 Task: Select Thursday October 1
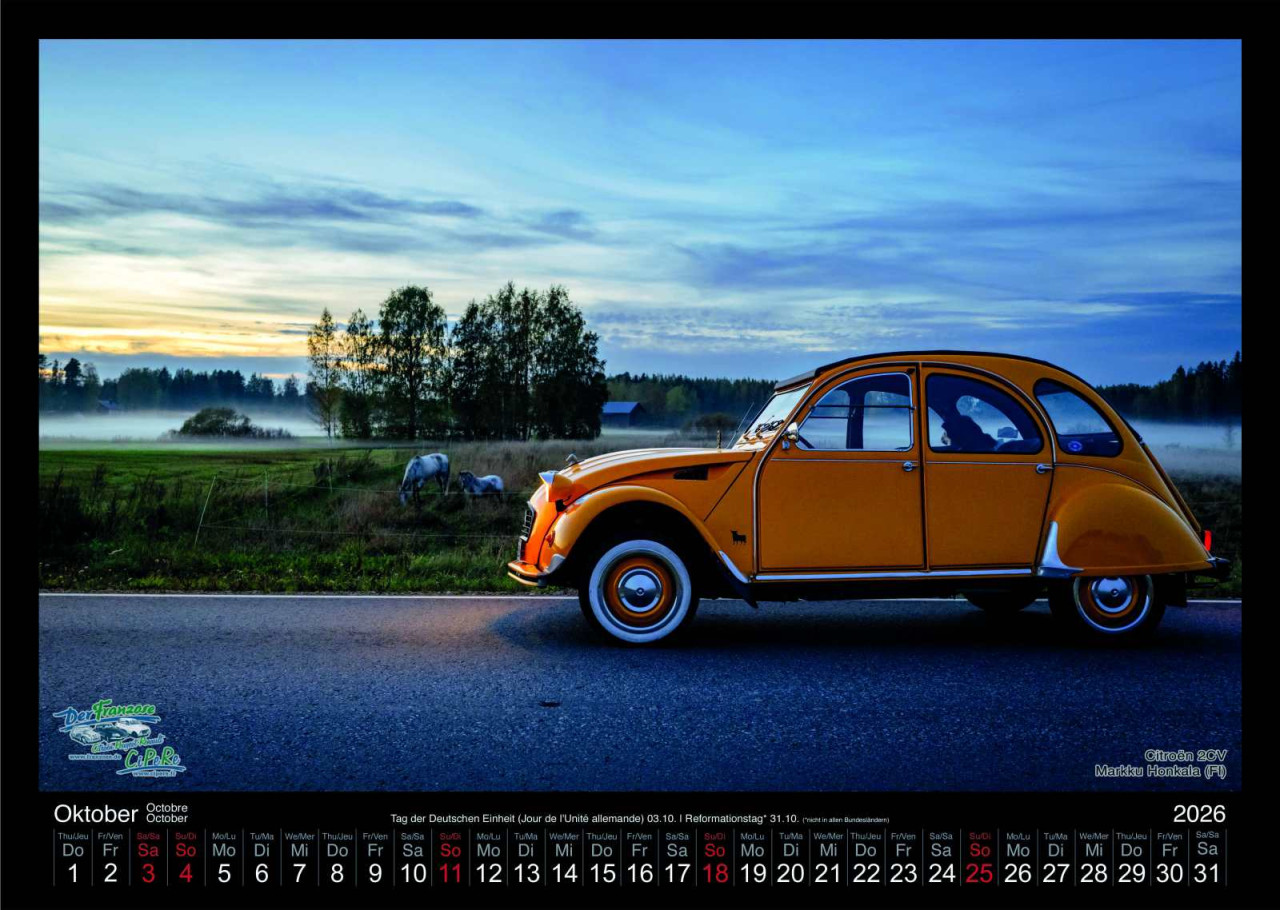[73, 860]
